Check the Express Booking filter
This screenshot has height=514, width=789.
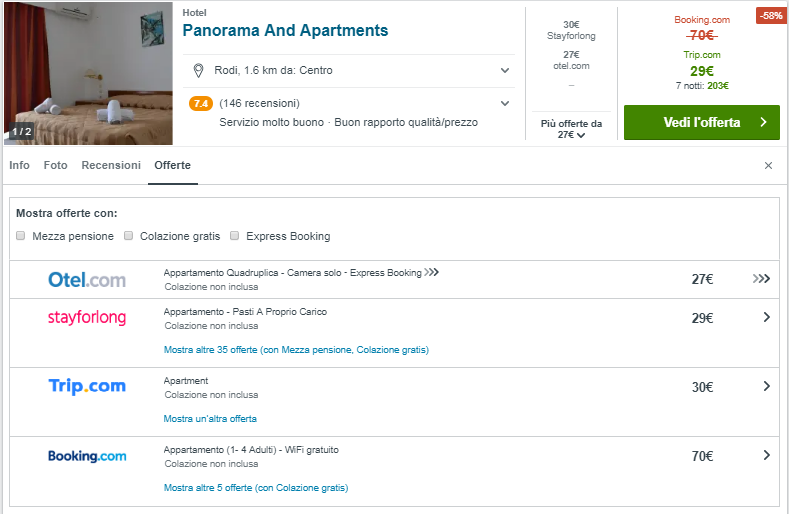(x=235, y=236)
